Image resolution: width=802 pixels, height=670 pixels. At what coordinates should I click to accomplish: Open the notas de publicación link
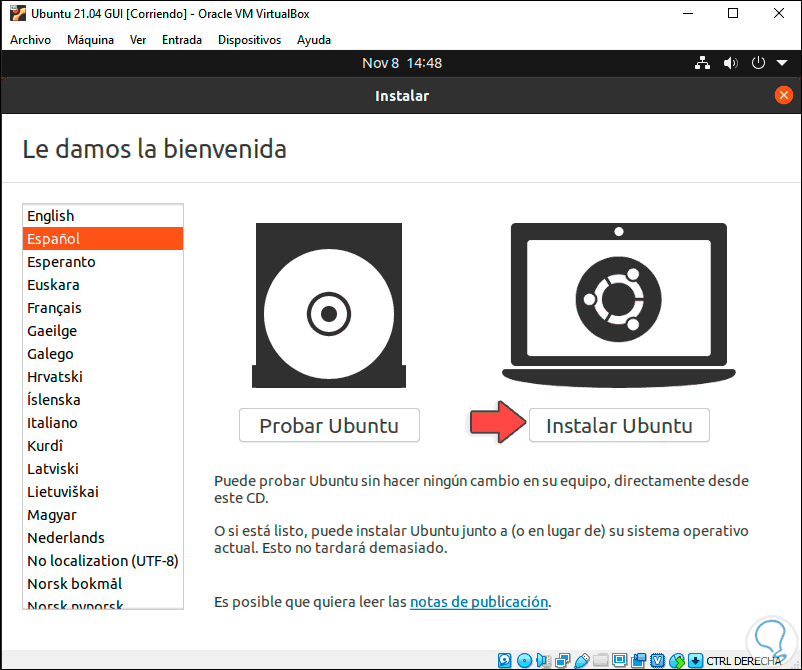(479, 601)
